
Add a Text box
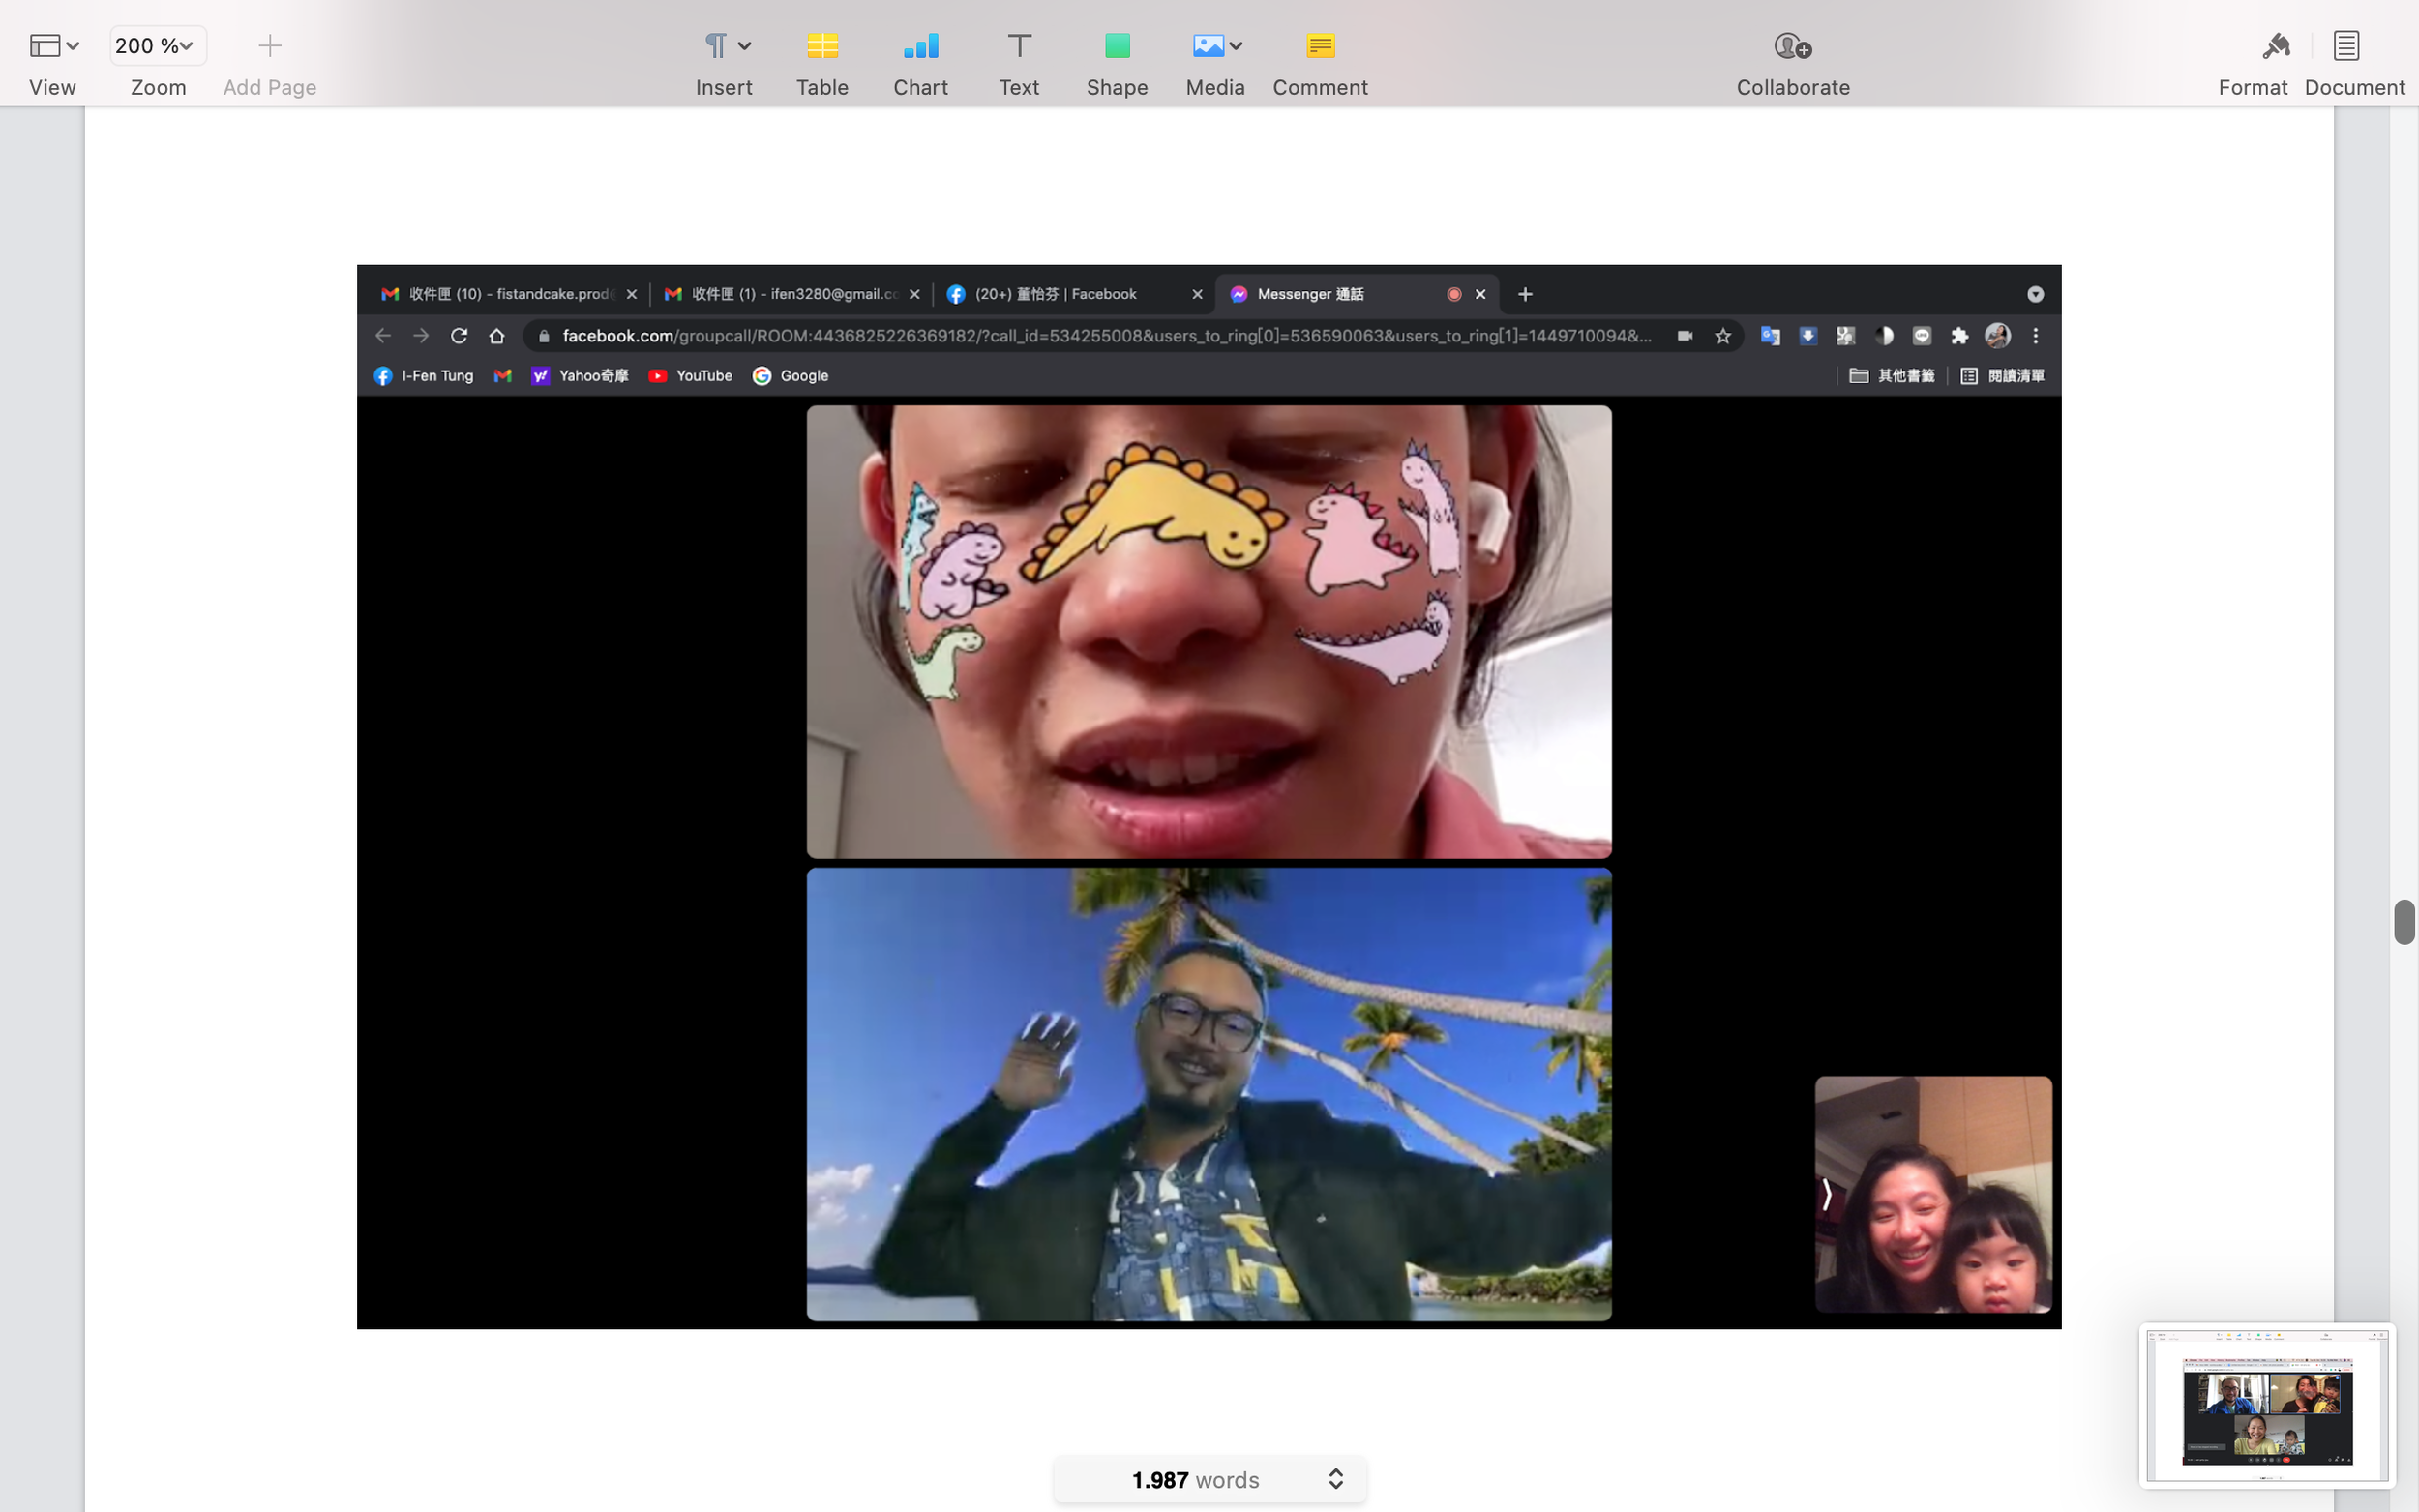coord(1018,46)
